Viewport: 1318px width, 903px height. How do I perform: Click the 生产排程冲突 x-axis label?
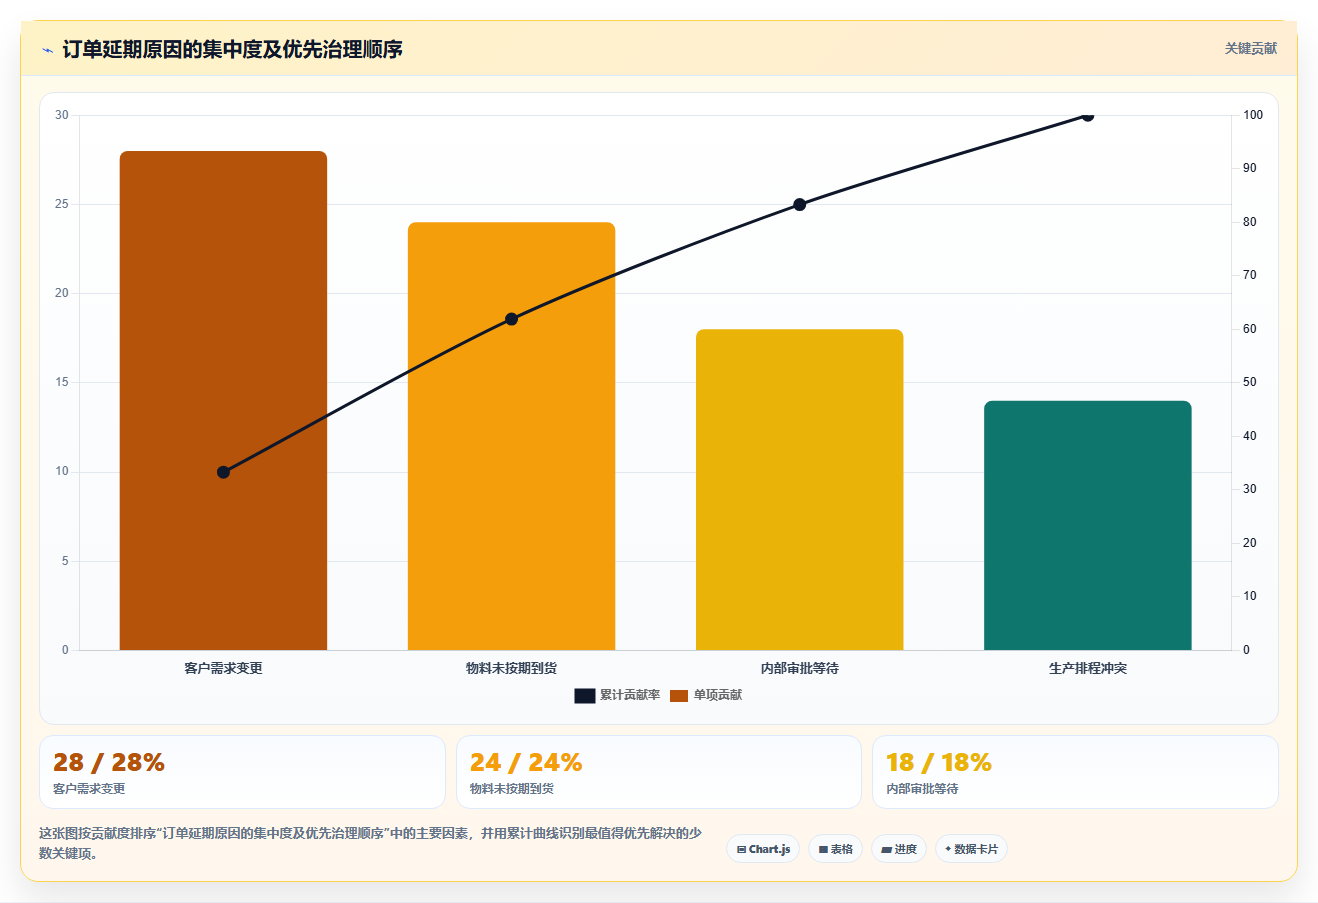coord(1087,668)
